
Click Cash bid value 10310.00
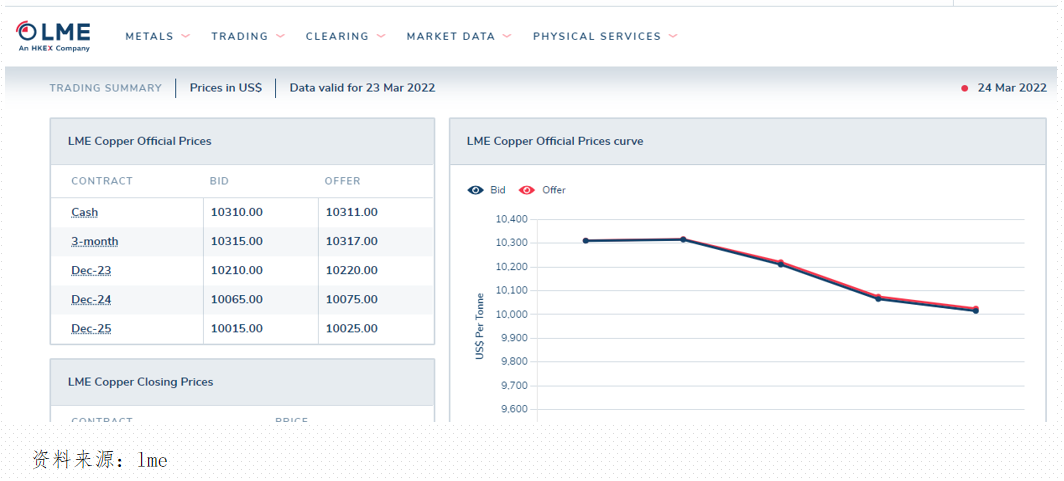pyautogui.click(x=237, y=212)
